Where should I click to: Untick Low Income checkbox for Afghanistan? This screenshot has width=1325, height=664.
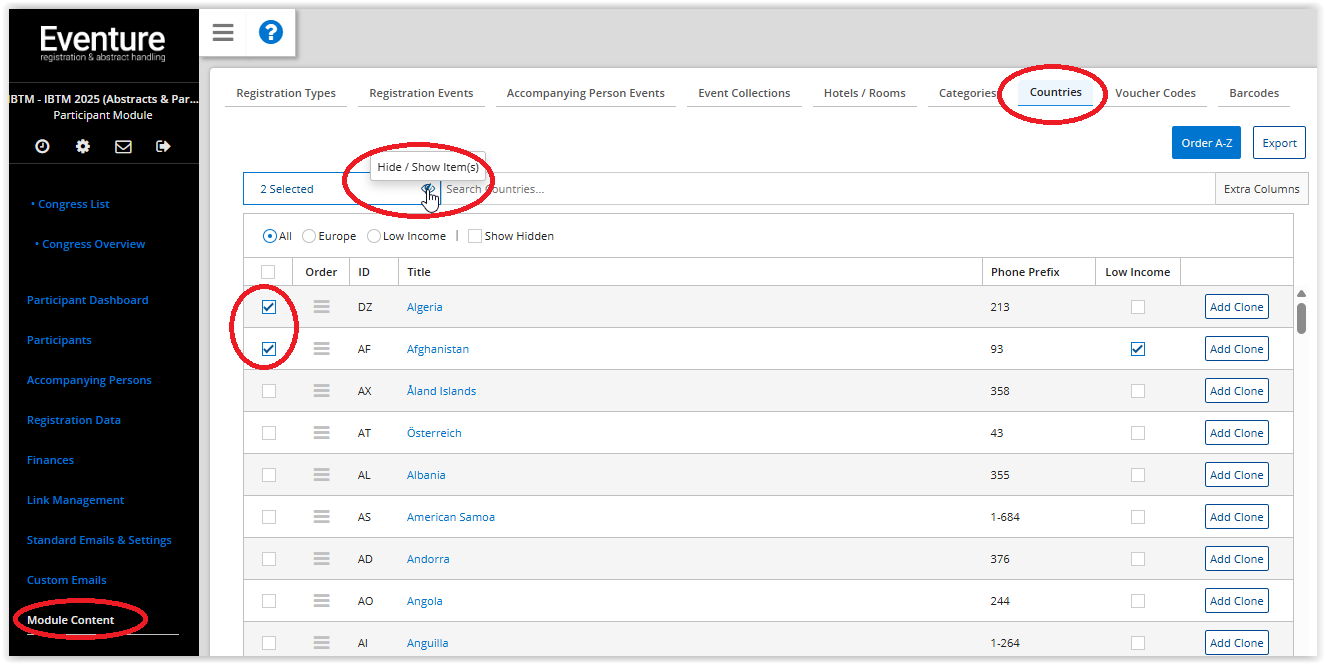click(x=1138, y=349)
